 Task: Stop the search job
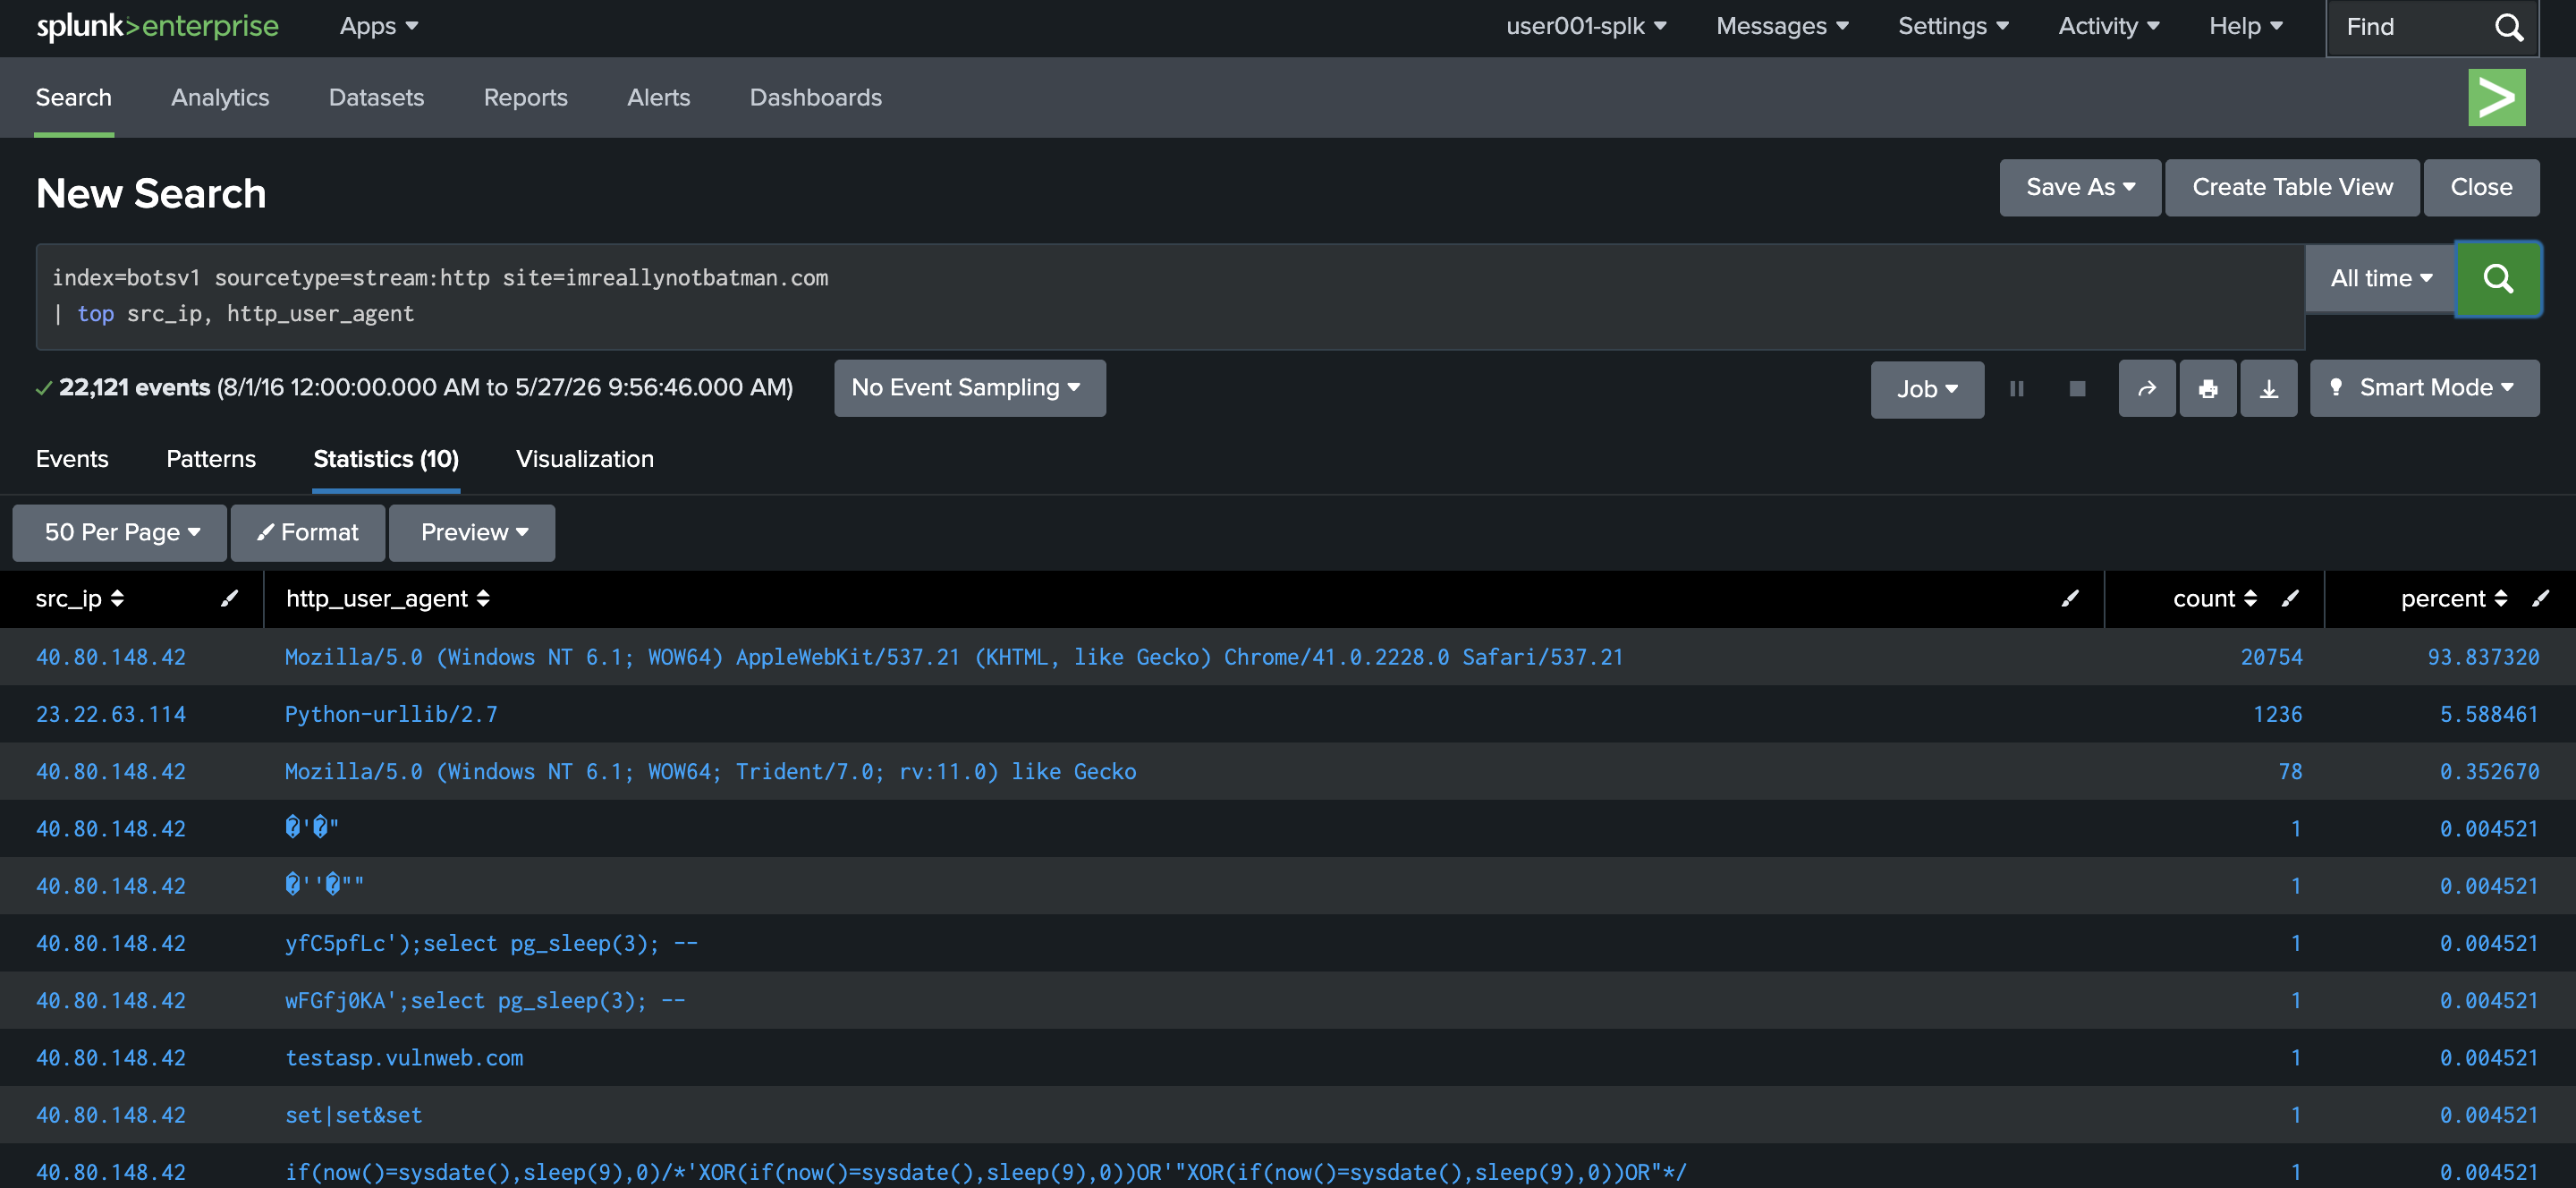tap(2077, 388)
